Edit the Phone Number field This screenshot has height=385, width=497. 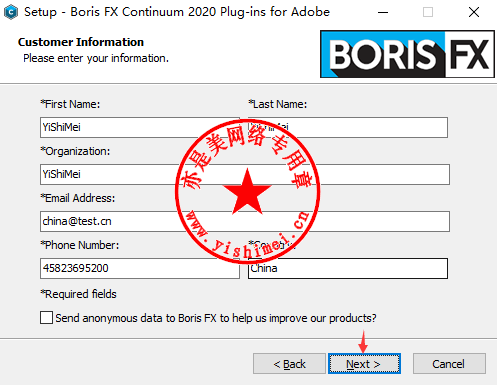pyautogui.click(x=140, y=268)
